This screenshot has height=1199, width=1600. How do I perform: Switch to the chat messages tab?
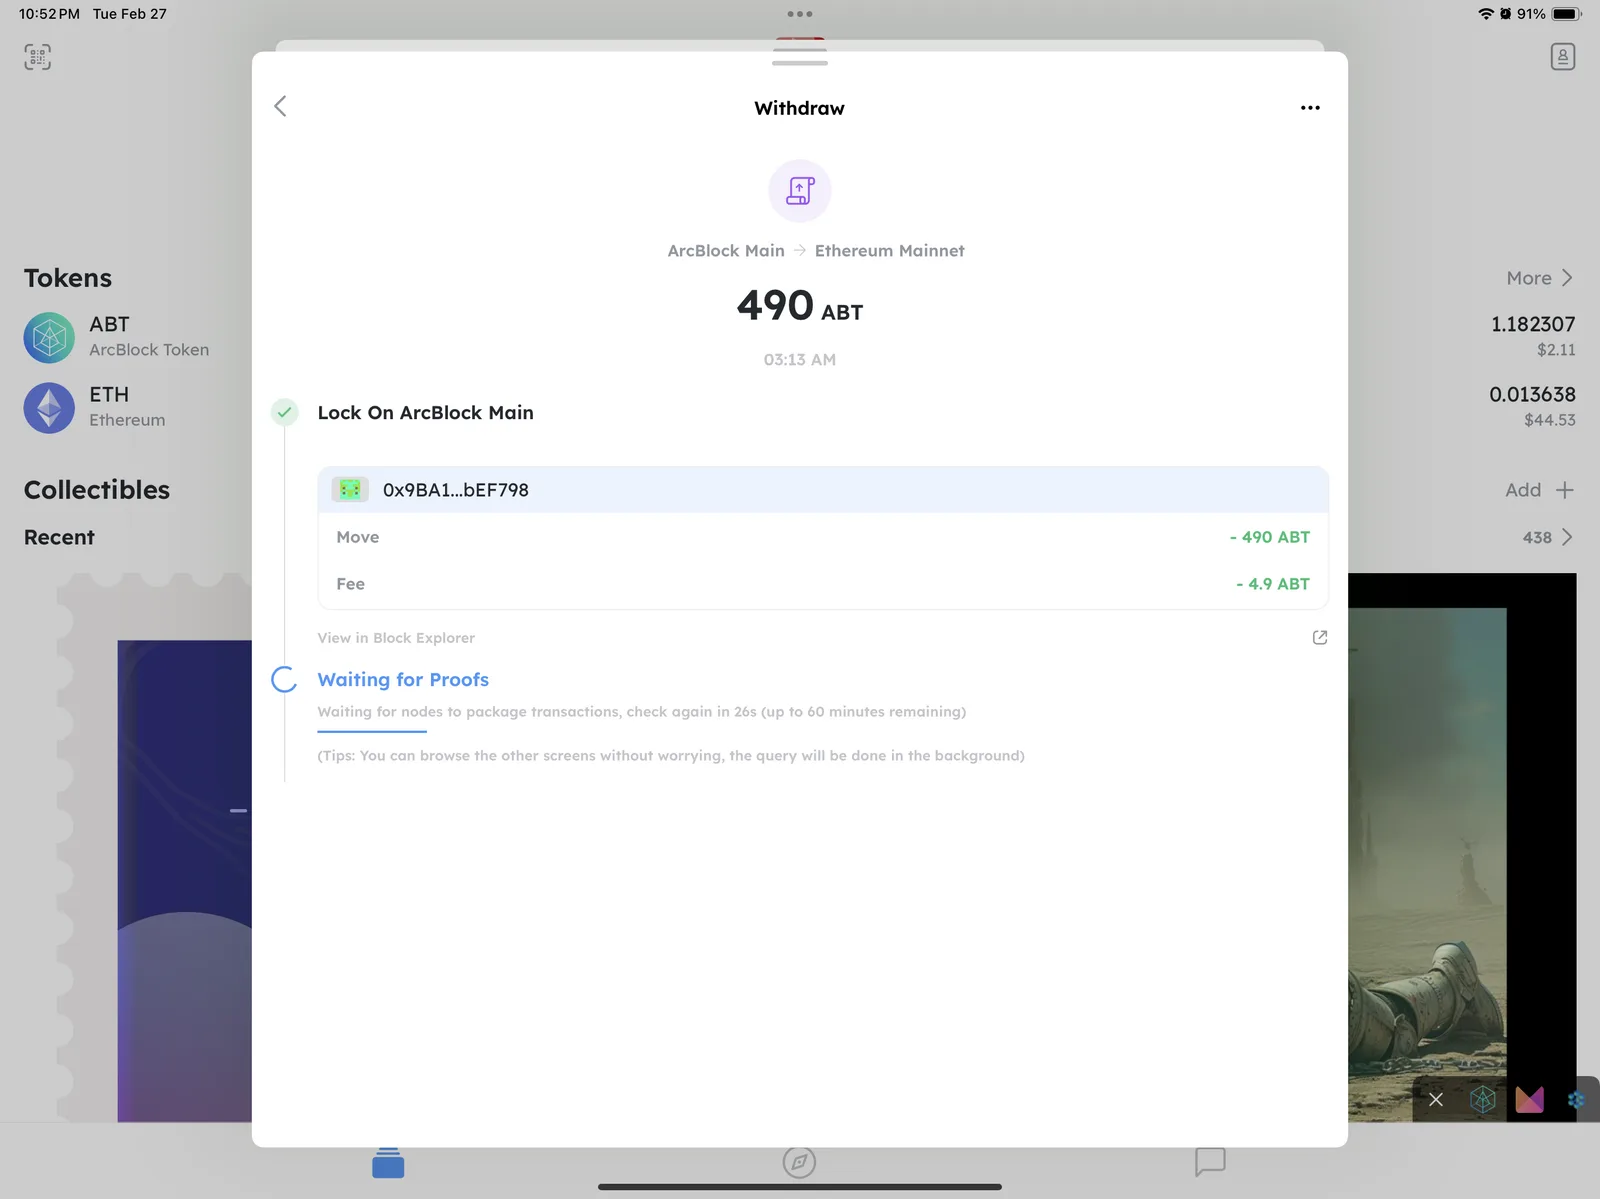[1210, 1162]
